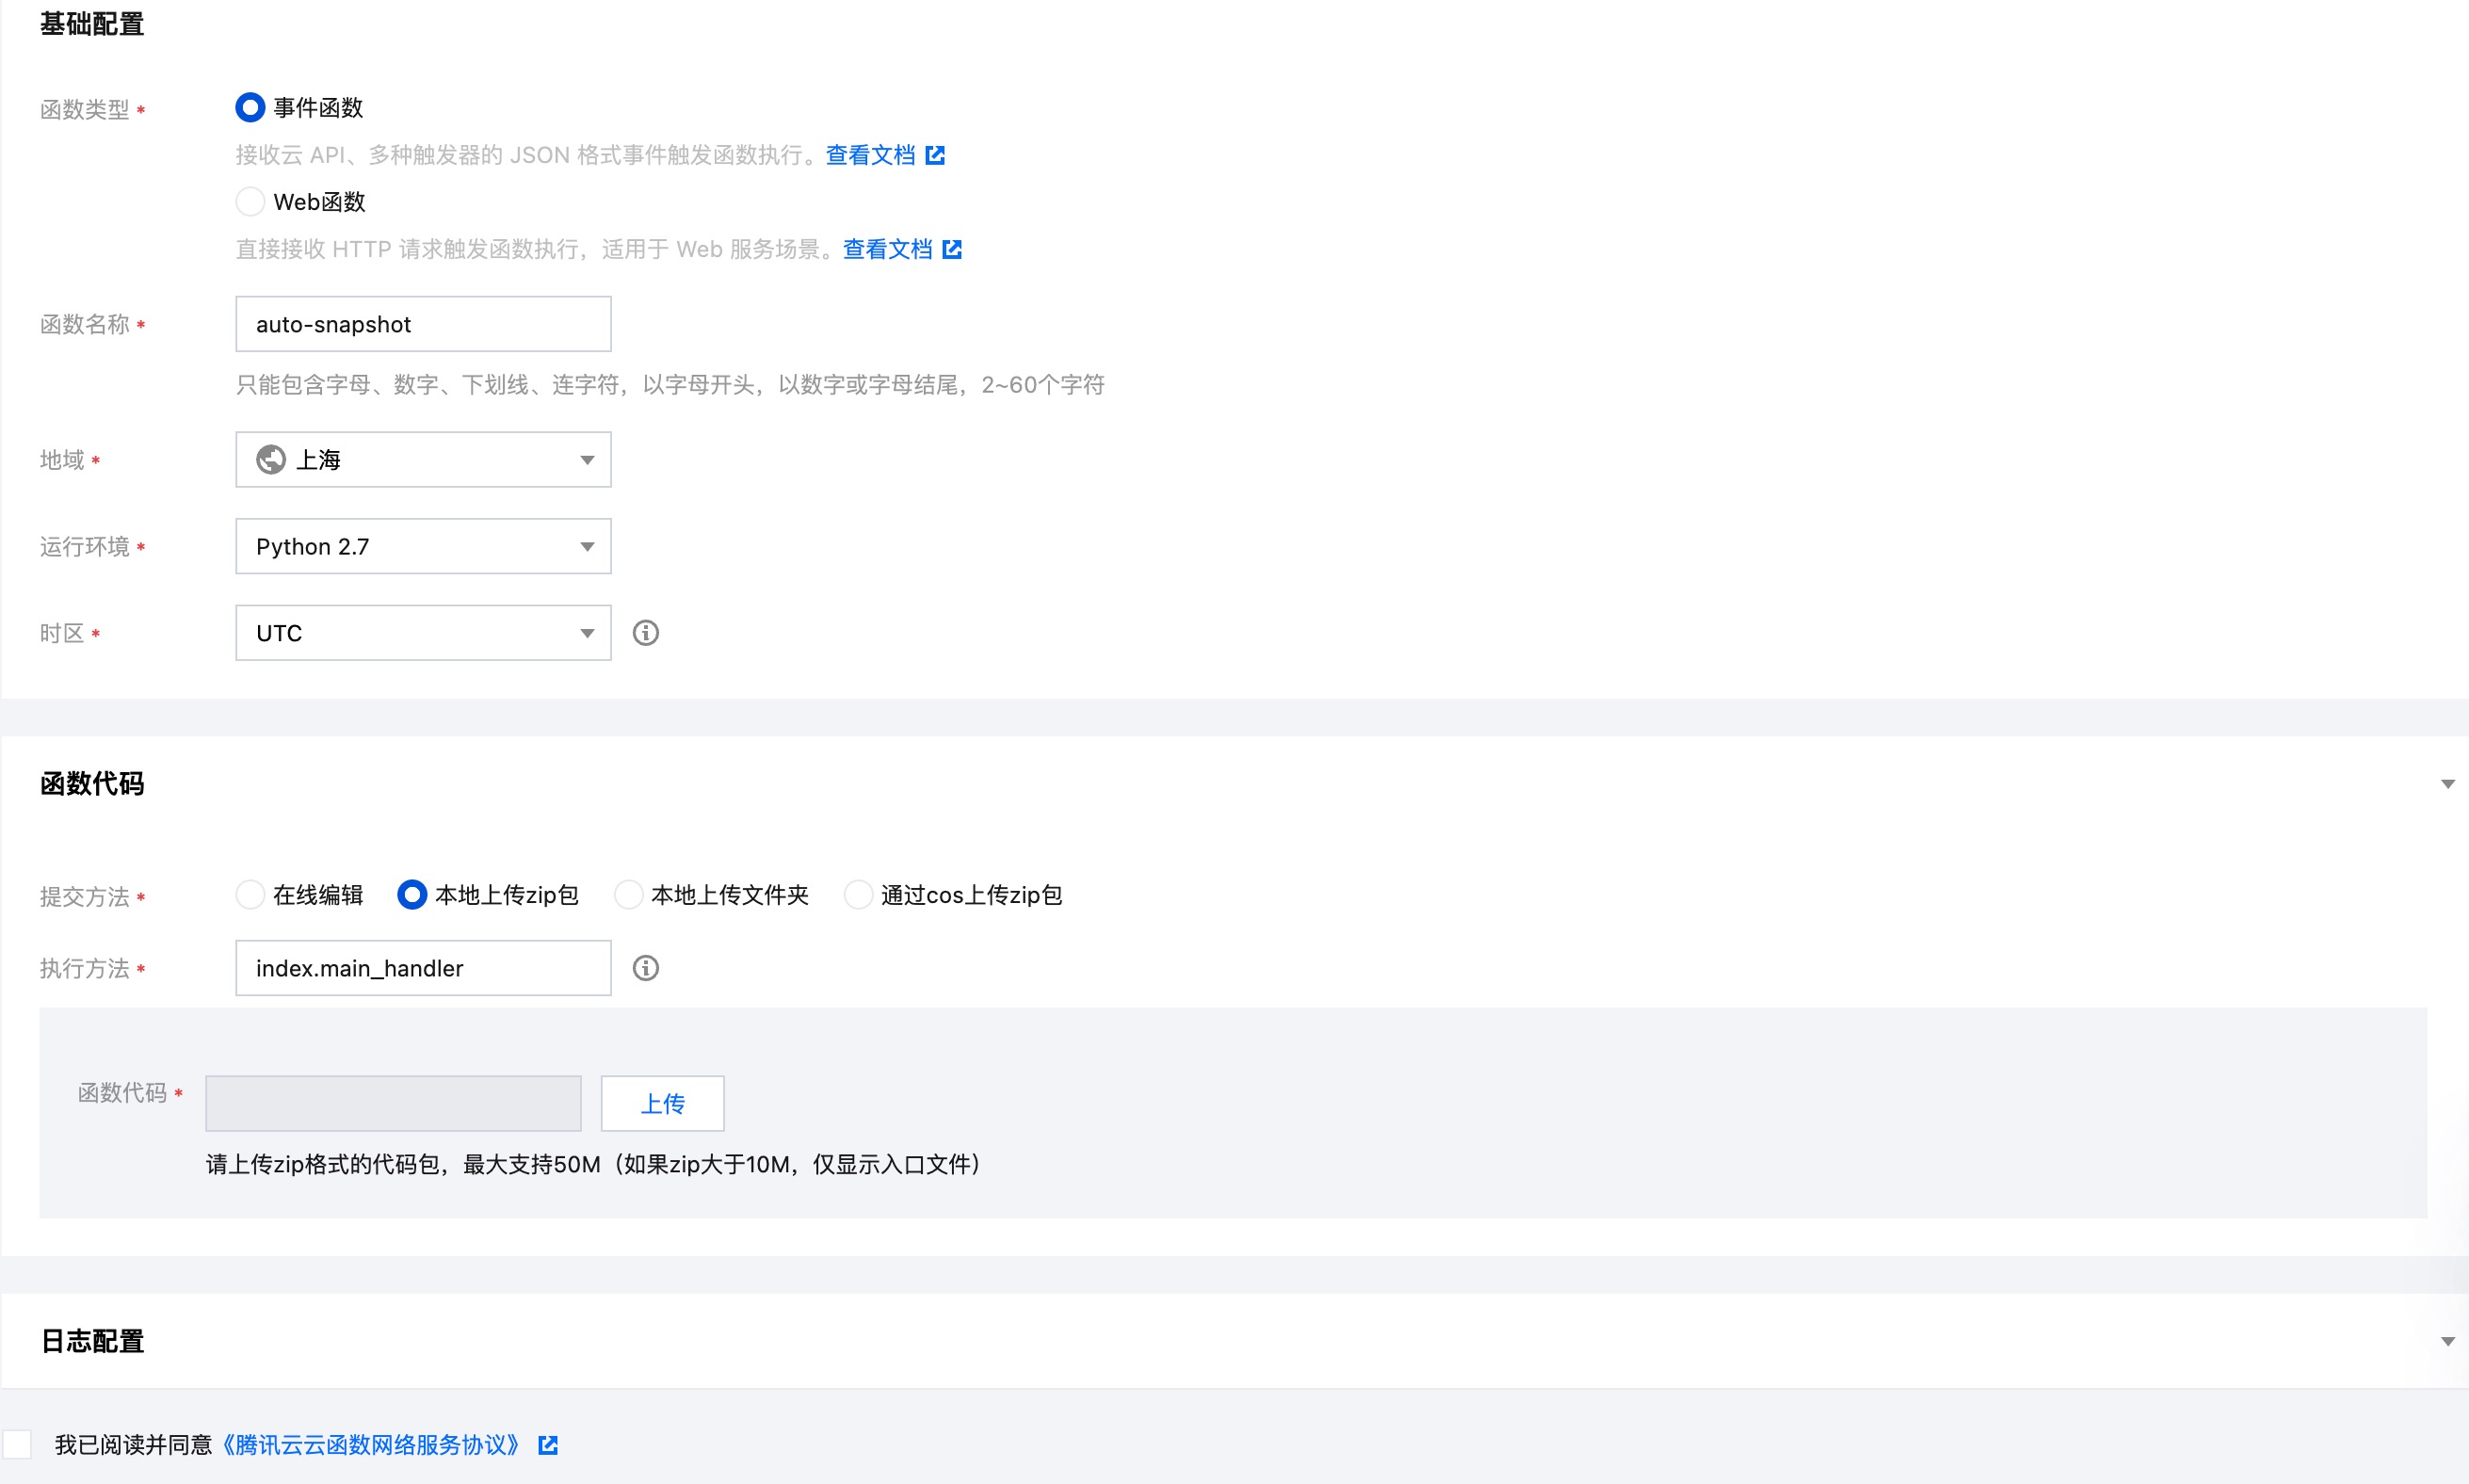
Task: Click info icon beside index.main_handler field
Action: pos(645,968)
